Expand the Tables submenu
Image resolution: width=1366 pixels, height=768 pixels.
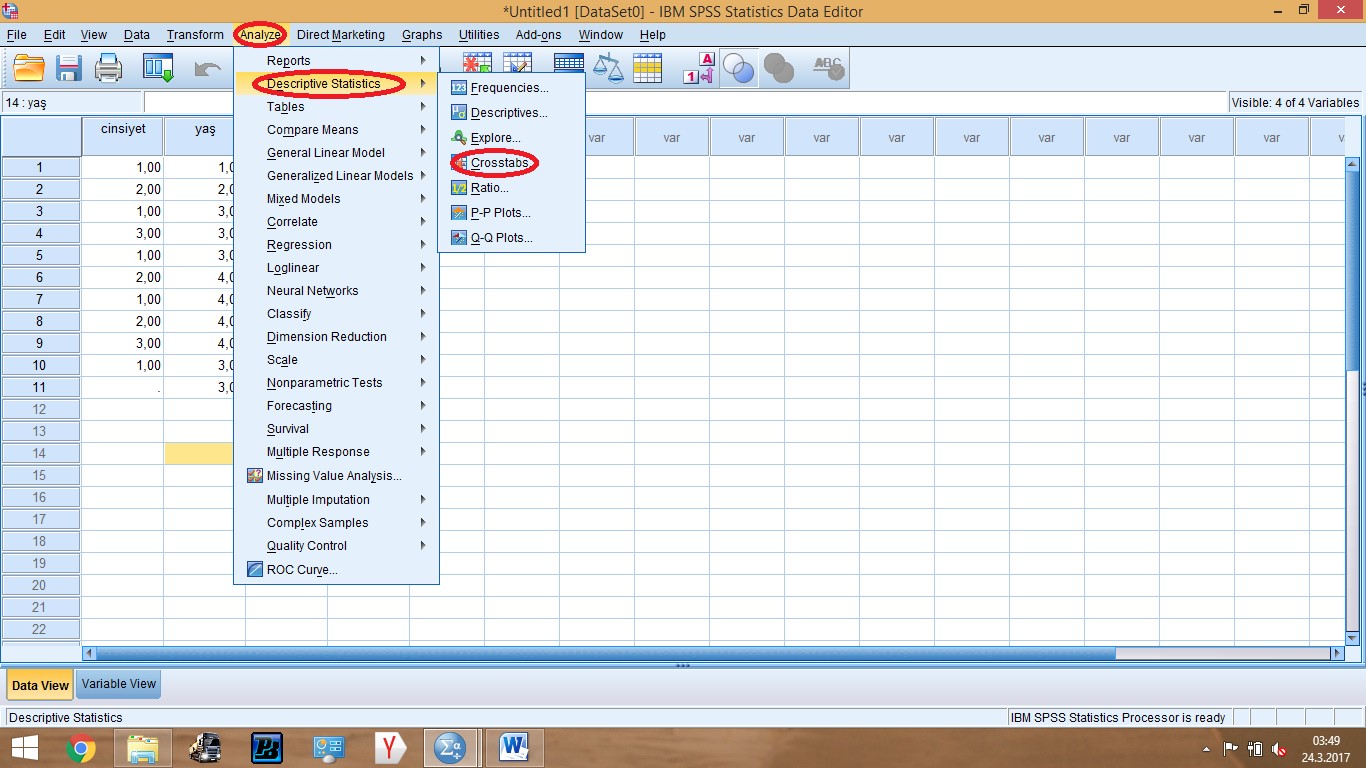336,107
